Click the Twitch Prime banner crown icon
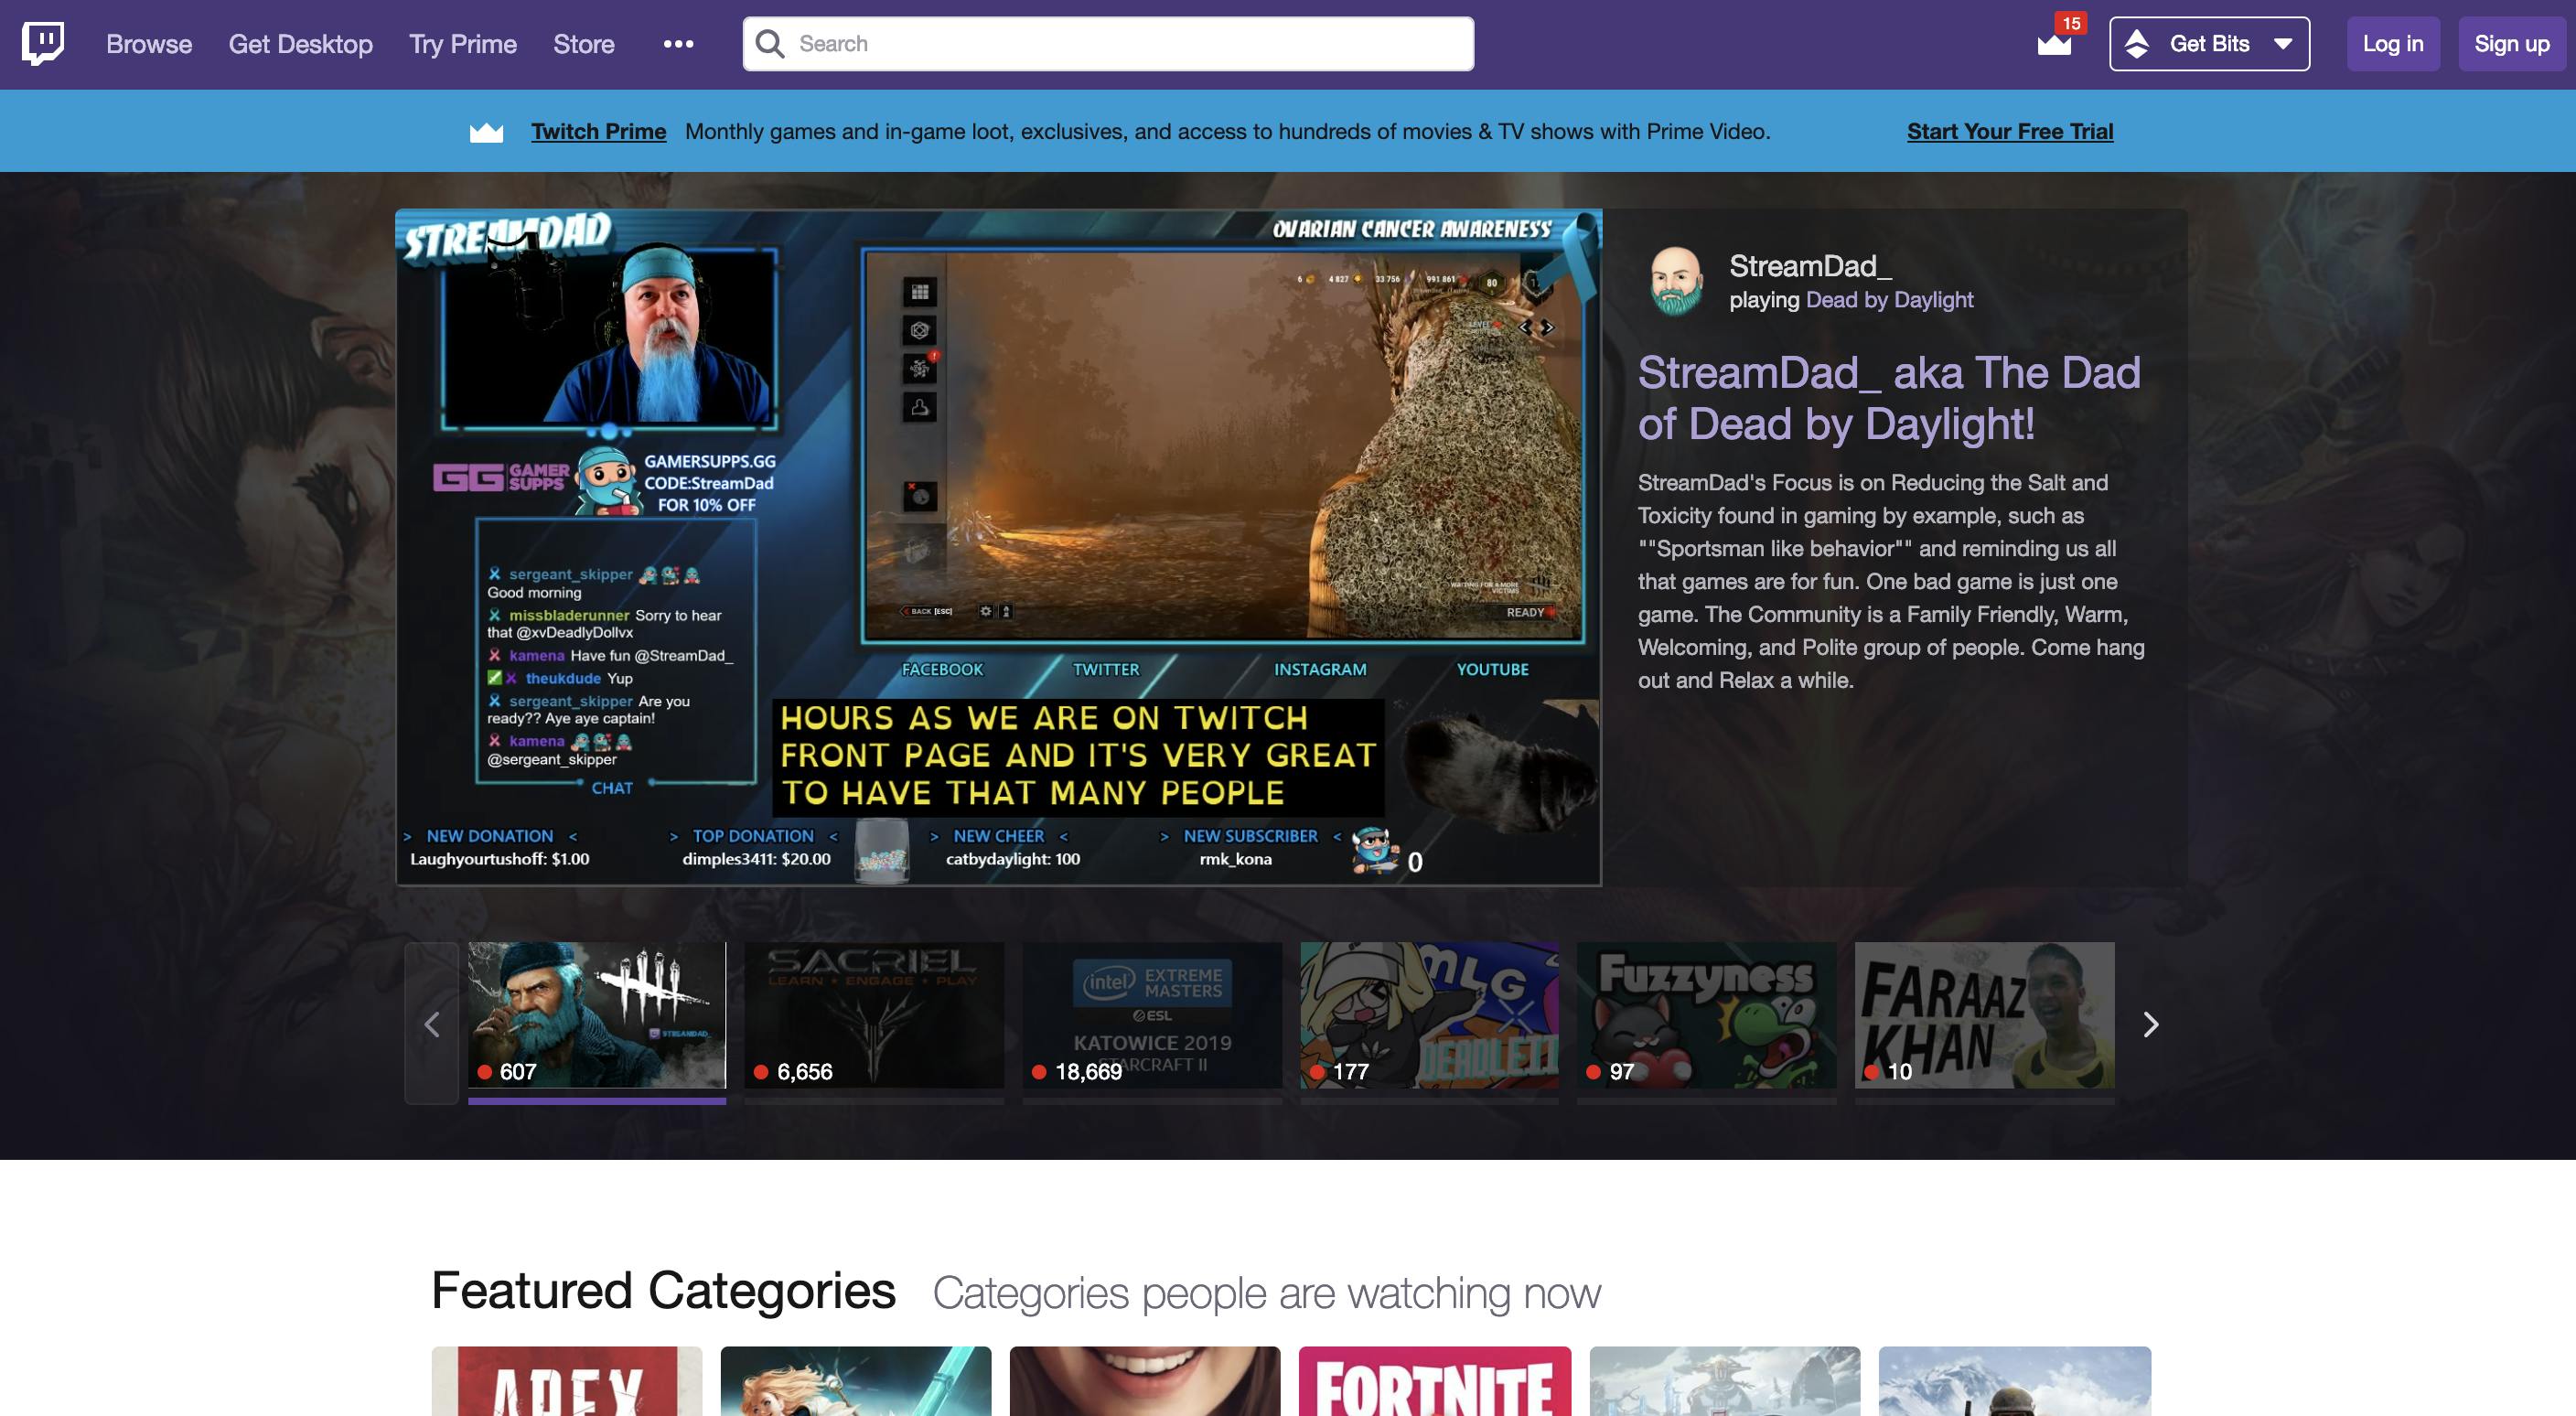2576x1416 pixels. 487,132
